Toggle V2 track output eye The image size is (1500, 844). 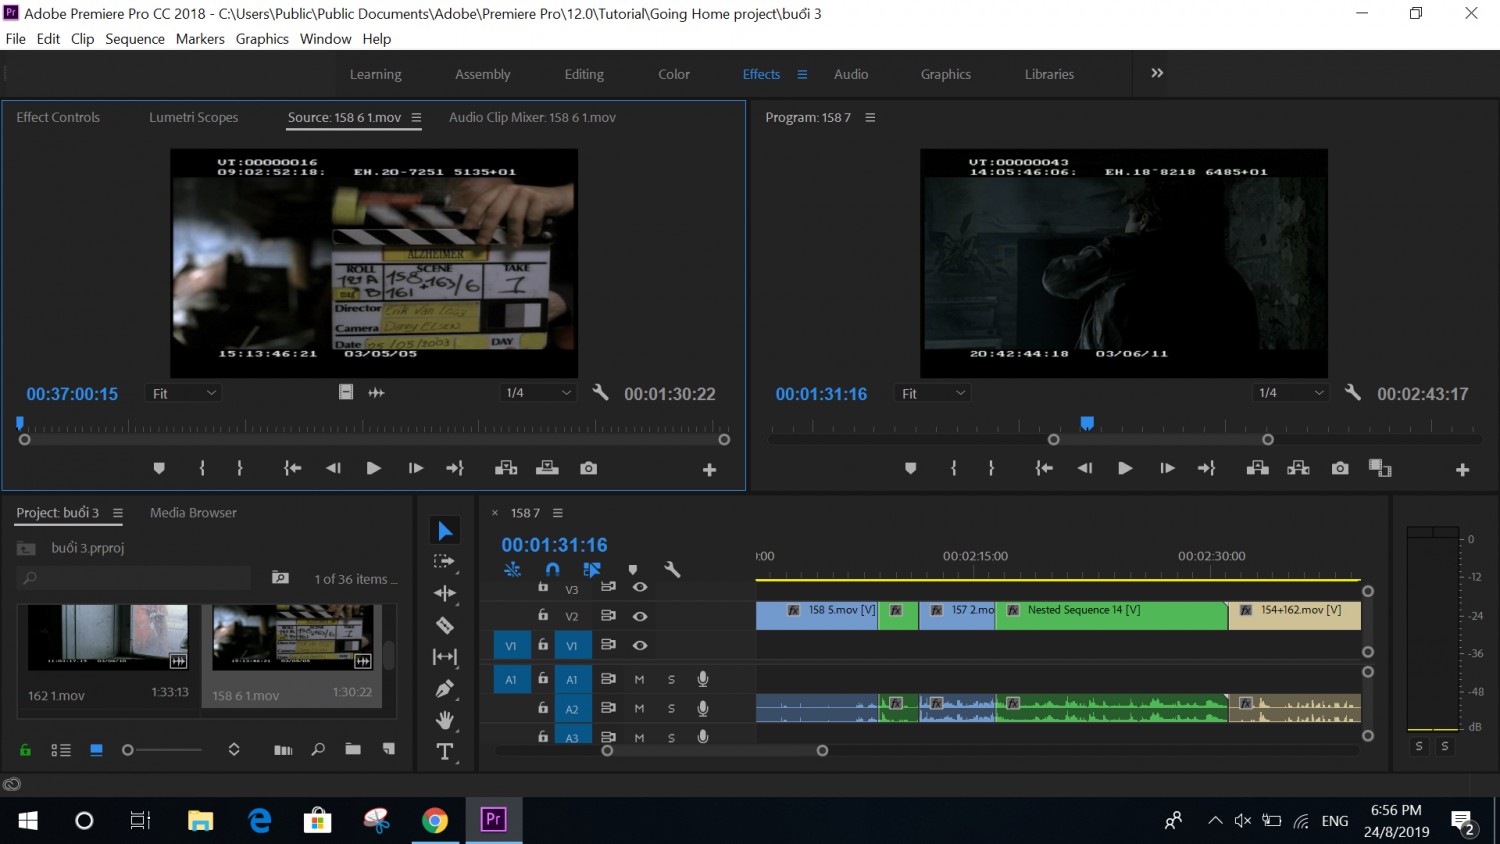click(640, 616)
